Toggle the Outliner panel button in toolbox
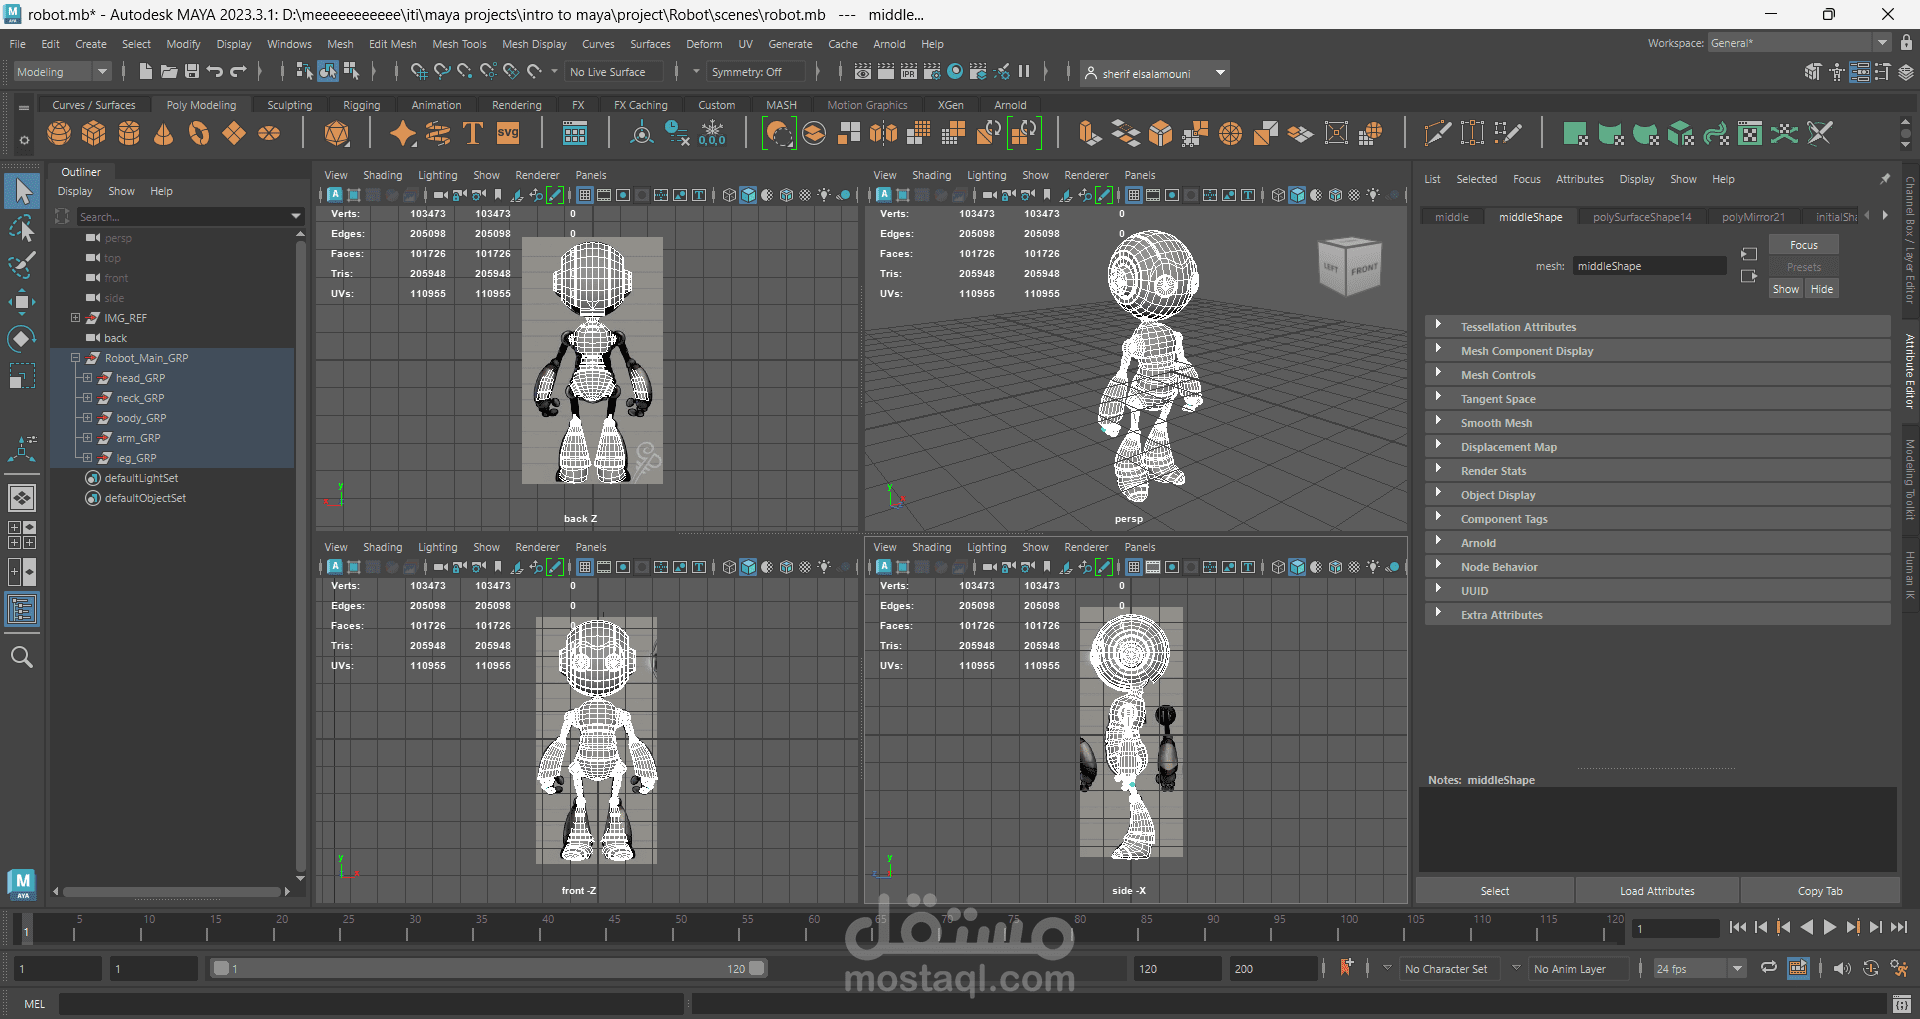The width and height of the screenshot is (1920, 1019). coord(22,609)
